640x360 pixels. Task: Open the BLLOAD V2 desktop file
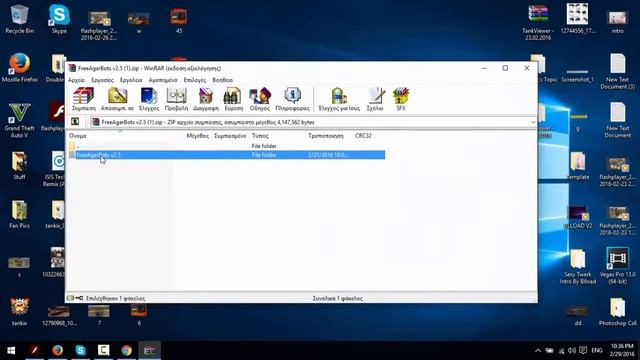tap(578, 217)
